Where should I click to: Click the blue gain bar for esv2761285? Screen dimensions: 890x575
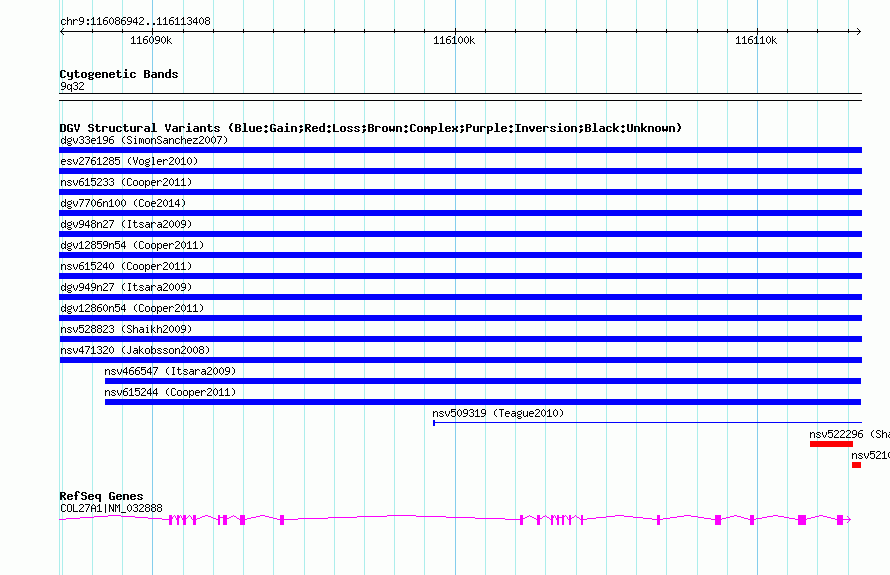(x=460, y=171)
